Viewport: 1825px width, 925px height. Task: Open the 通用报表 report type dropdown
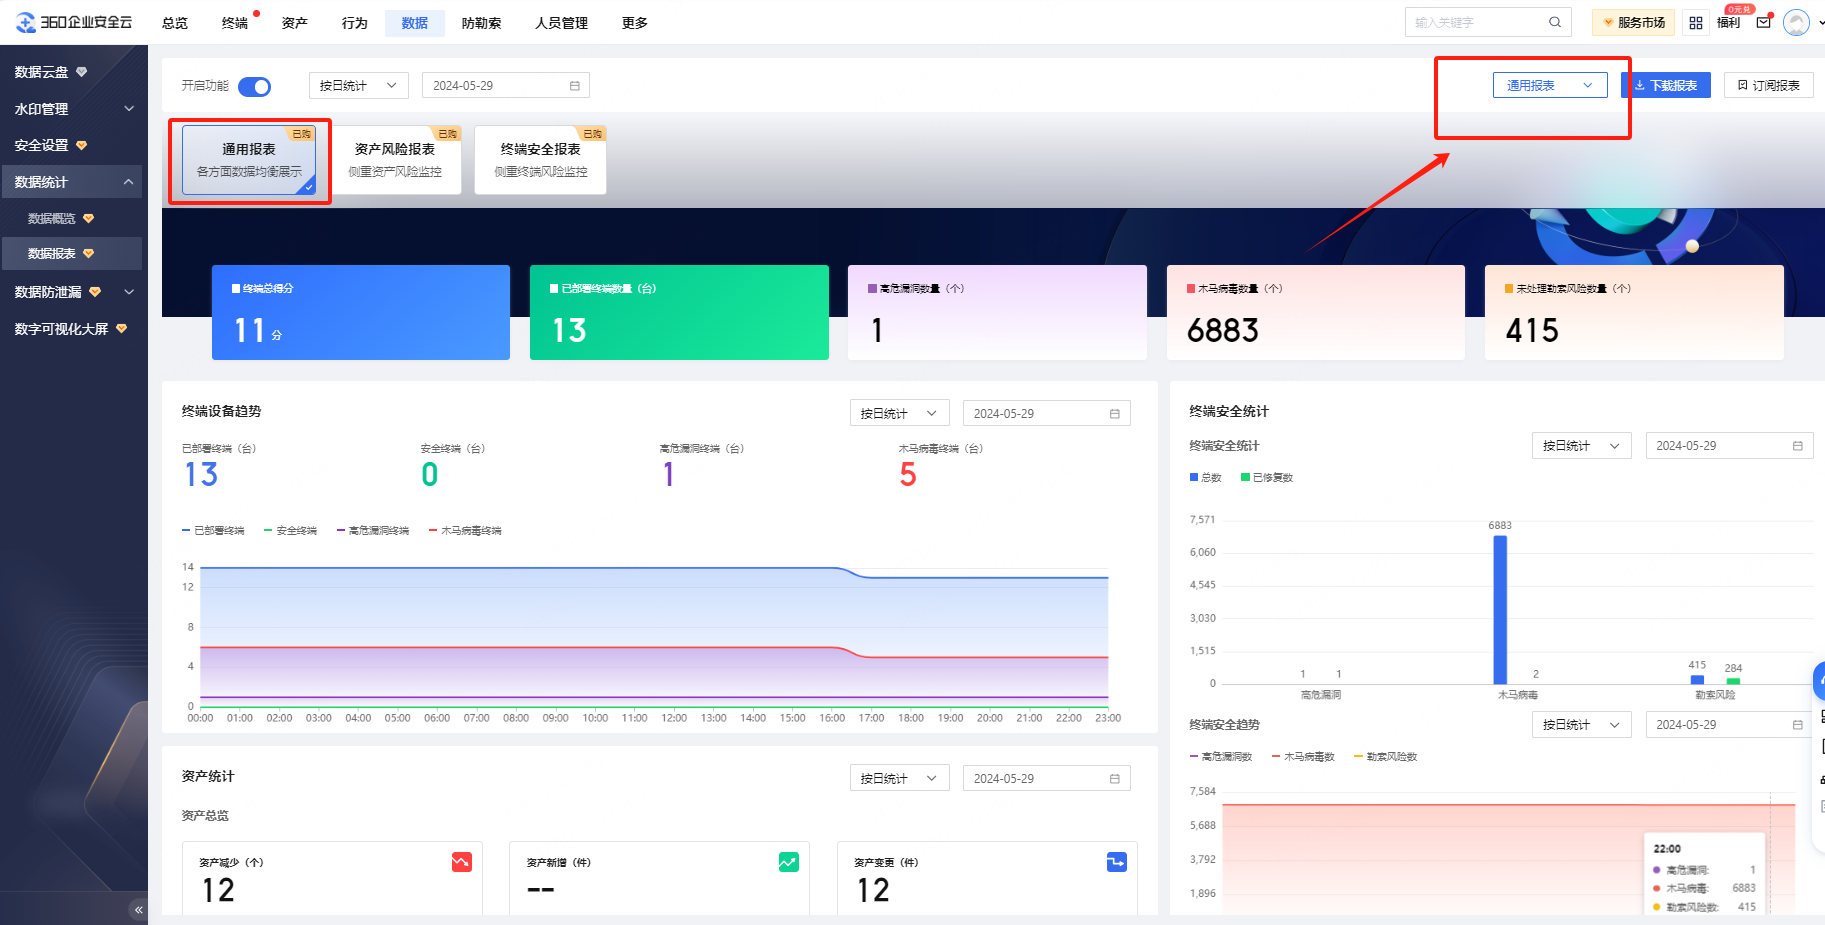[1549, 86]
